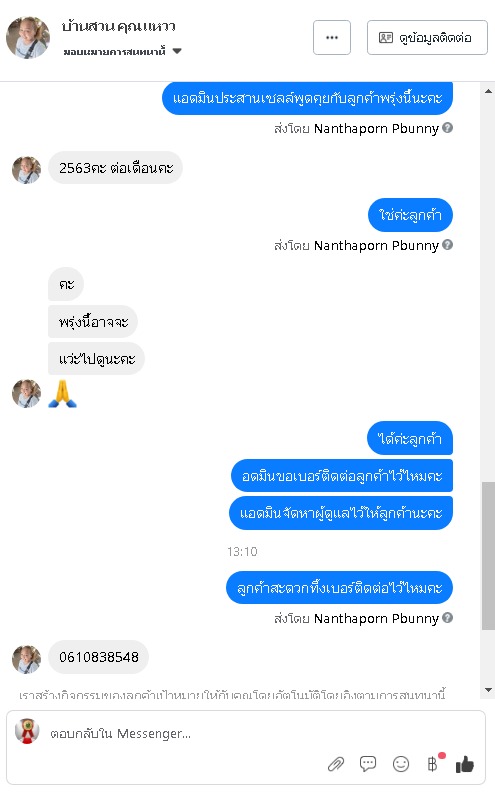This screenshot has height=796, width=495.
Task: Click help icon beside first Nanthaporn Pbunny
Action: 447,128
